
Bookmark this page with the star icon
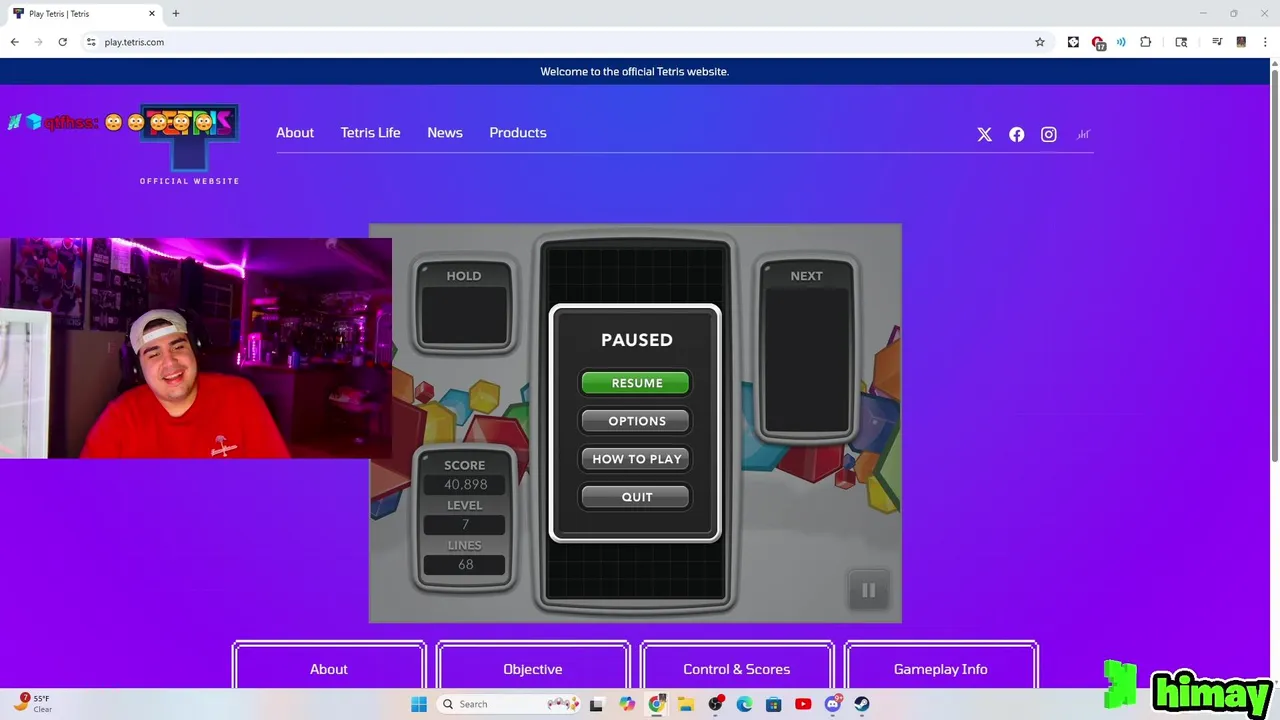click(1040, 42)
